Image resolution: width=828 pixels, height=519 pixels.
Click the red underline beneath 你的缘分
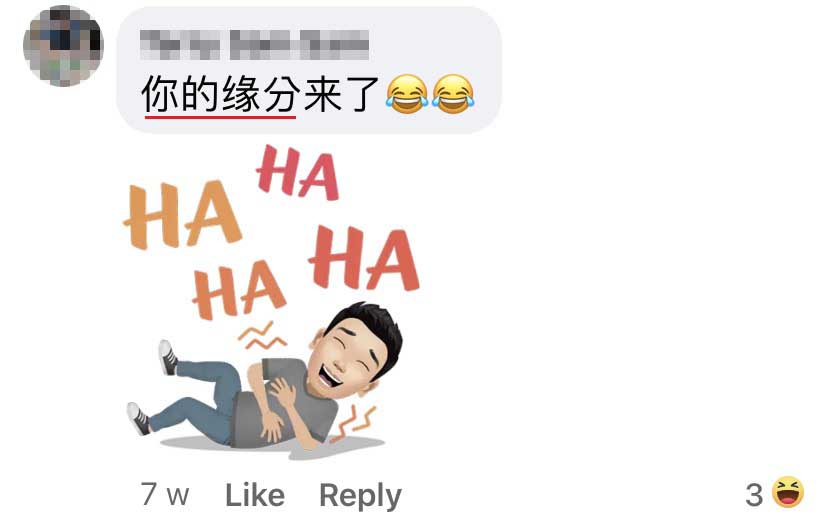220,117
